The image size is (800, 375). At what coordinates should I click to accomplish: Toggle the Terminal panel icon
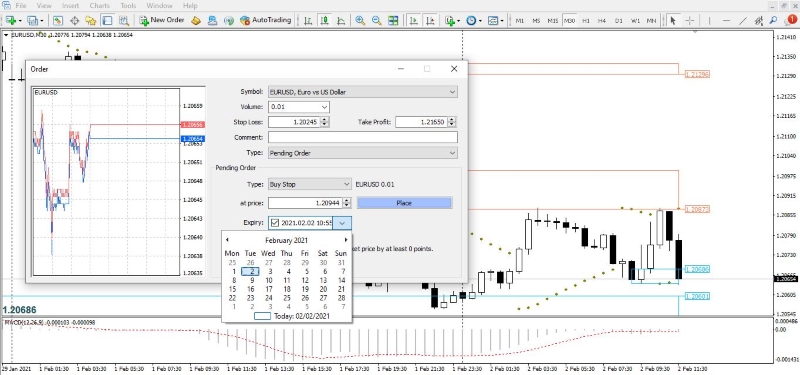(107, 20)
